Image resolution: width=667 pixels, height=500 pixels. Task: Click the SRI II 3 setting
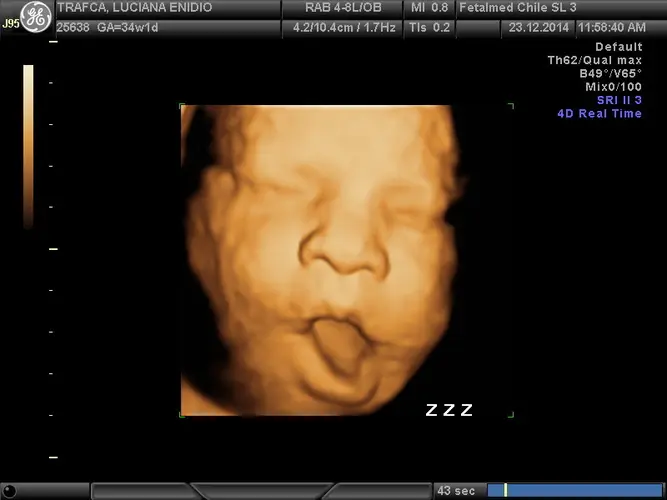tap(619, 100)
